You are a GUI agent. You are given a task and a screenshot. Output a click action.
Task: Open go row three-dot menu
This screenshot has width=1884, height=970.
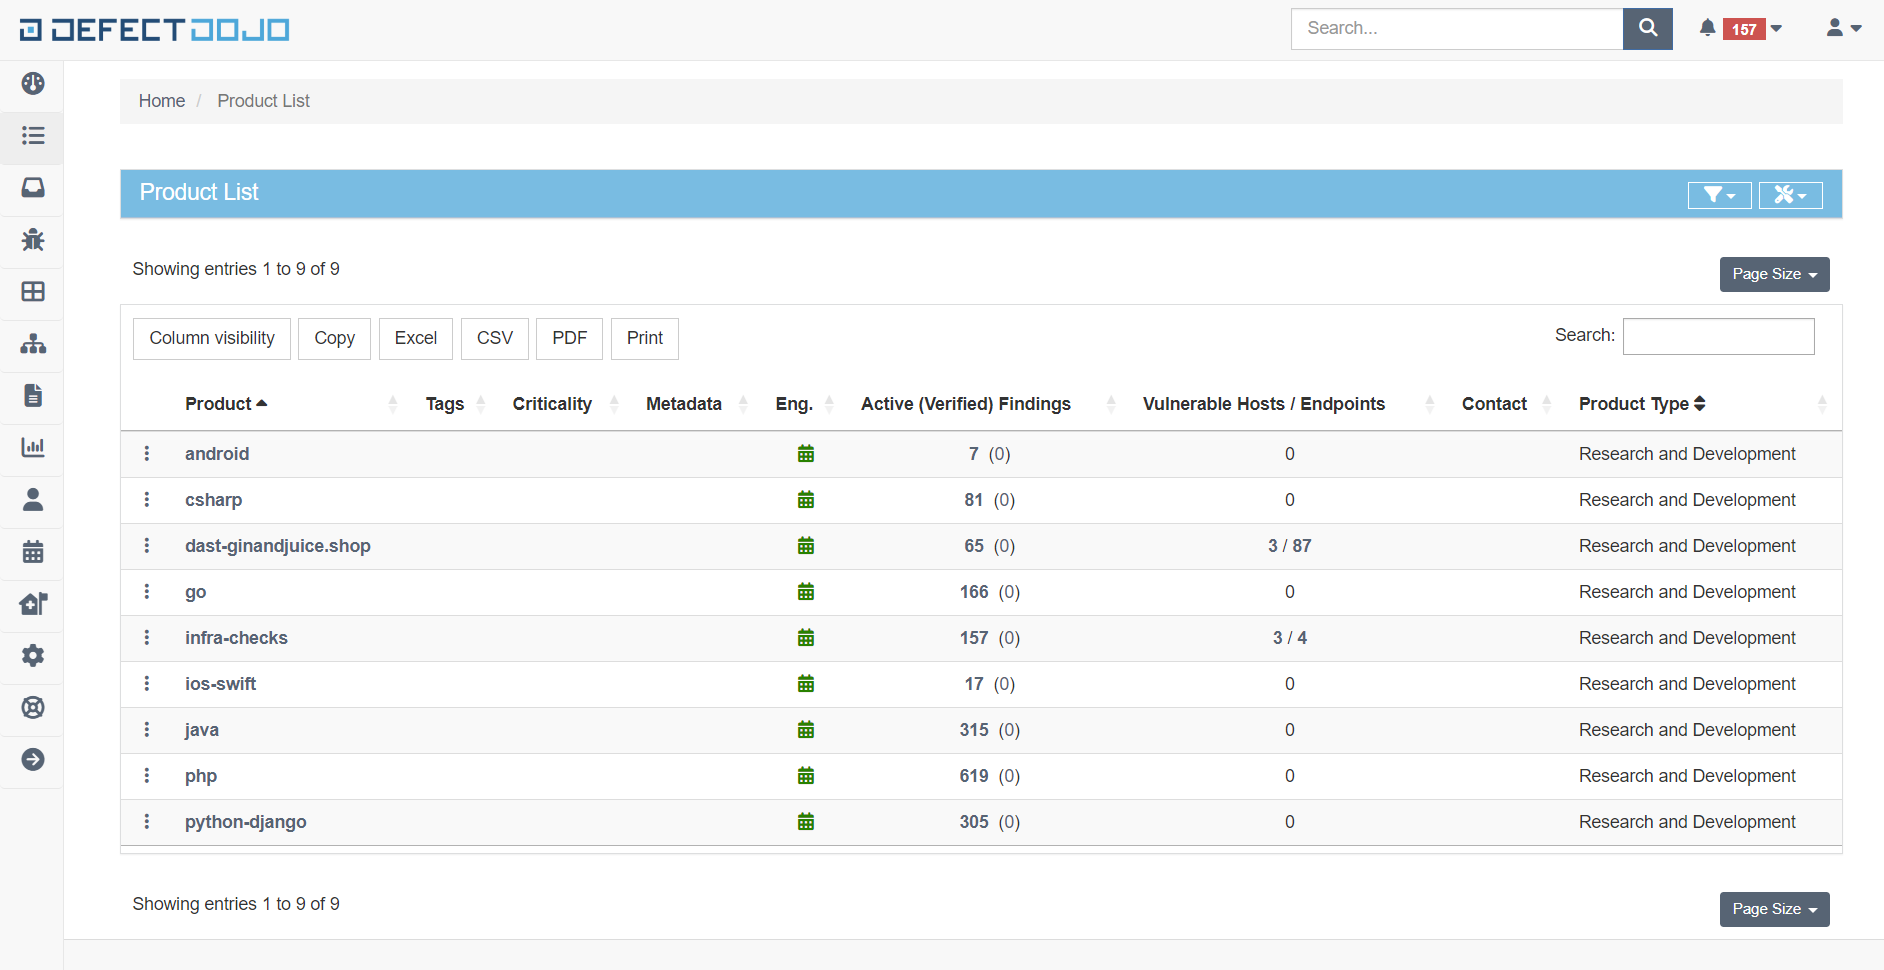click(147, 592)
